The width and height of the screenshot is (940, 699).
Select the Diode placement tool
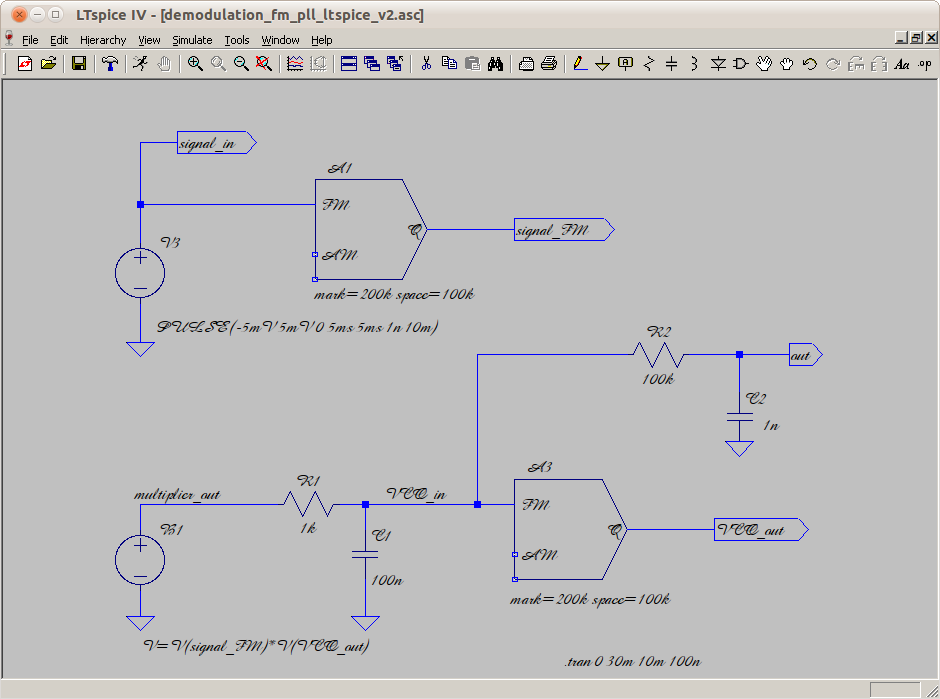[718, 64]
